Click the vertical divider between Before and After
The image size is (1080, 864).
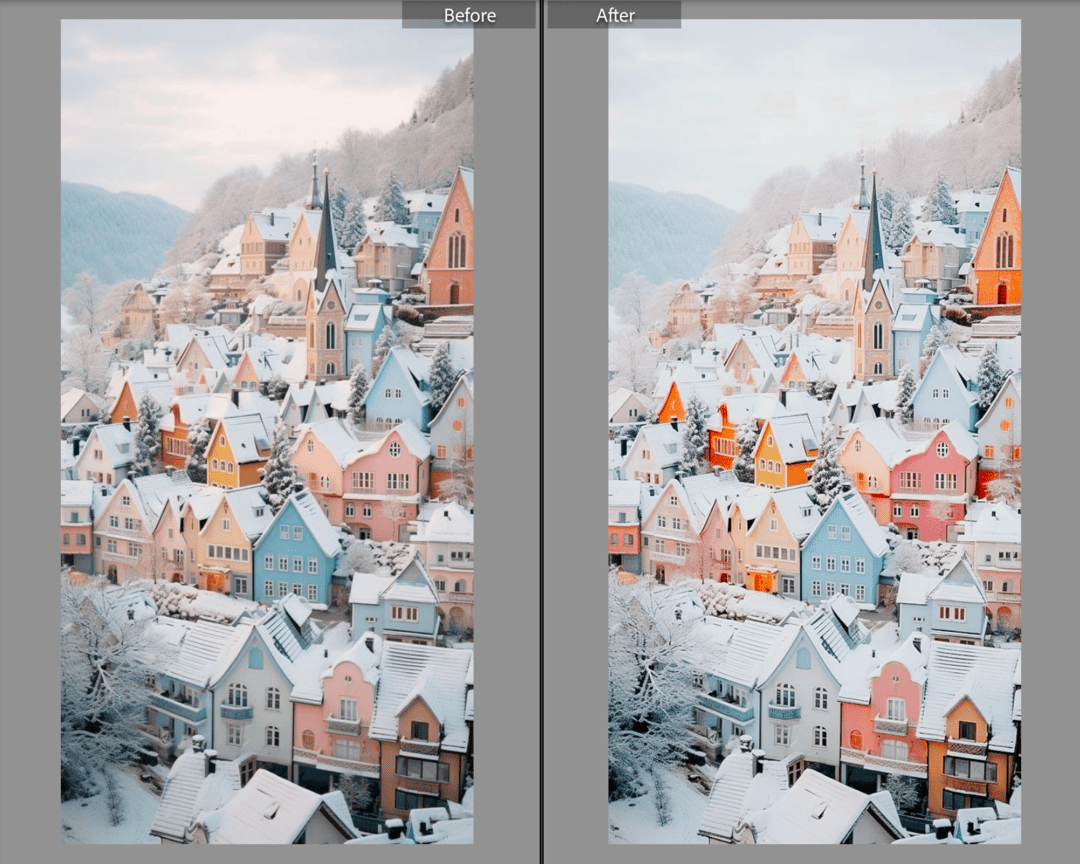(541, 432)
